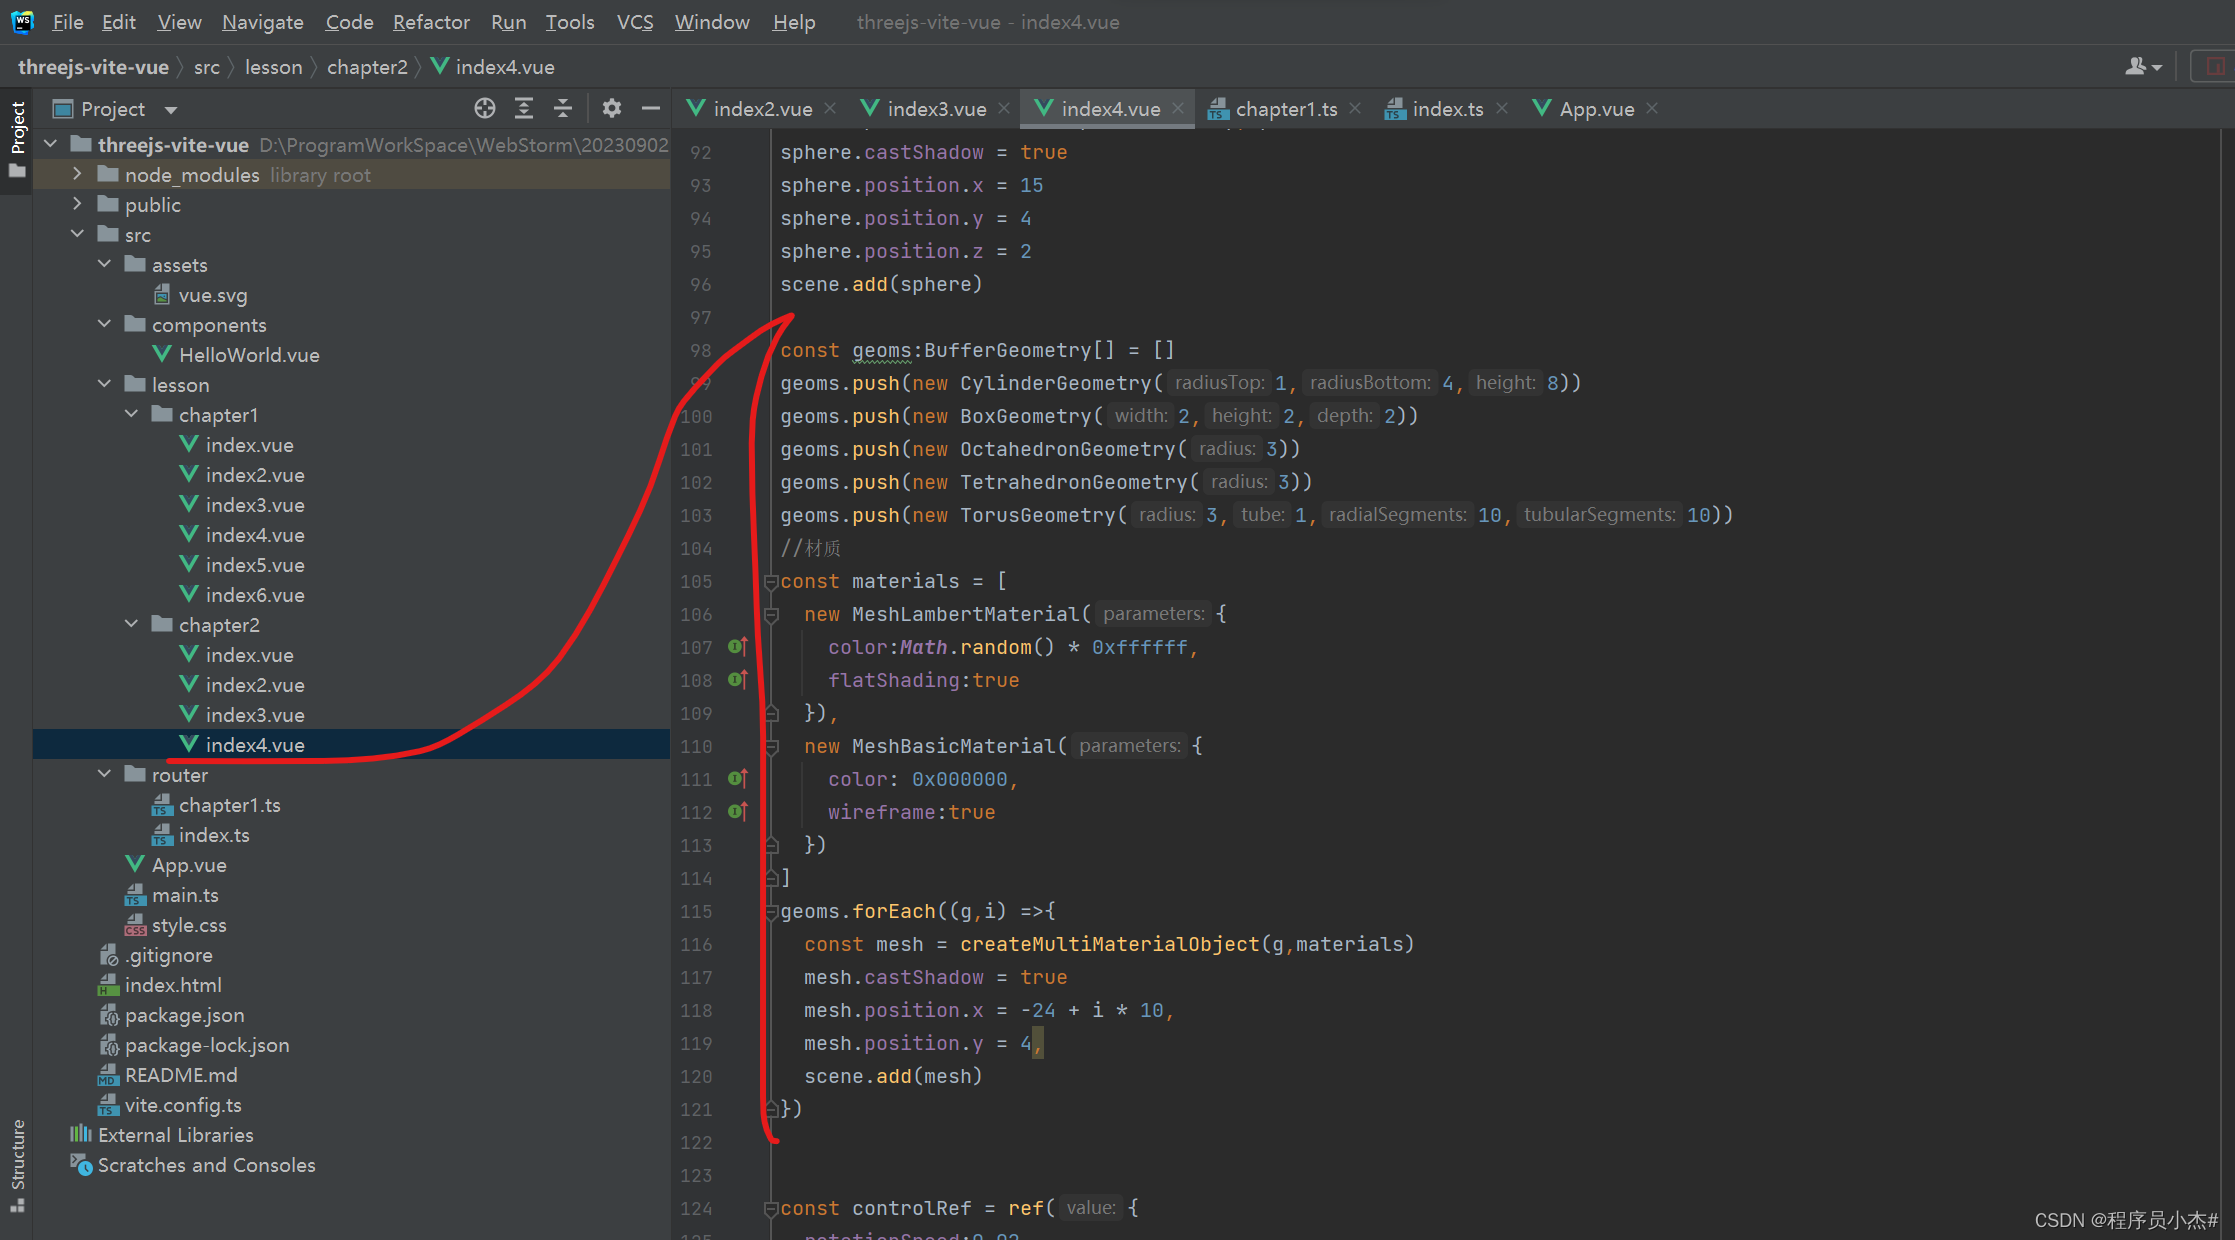The image size is (2235, 1240).
Task: Click the Collapse All icon in Project panel
Action: coord(563,108)
